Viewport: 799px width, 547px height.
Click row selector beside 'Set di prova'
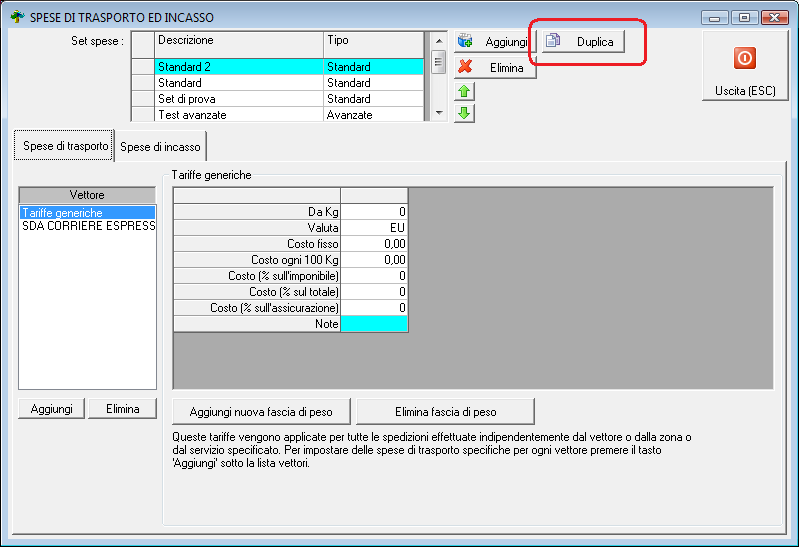[x=143, y=99]
